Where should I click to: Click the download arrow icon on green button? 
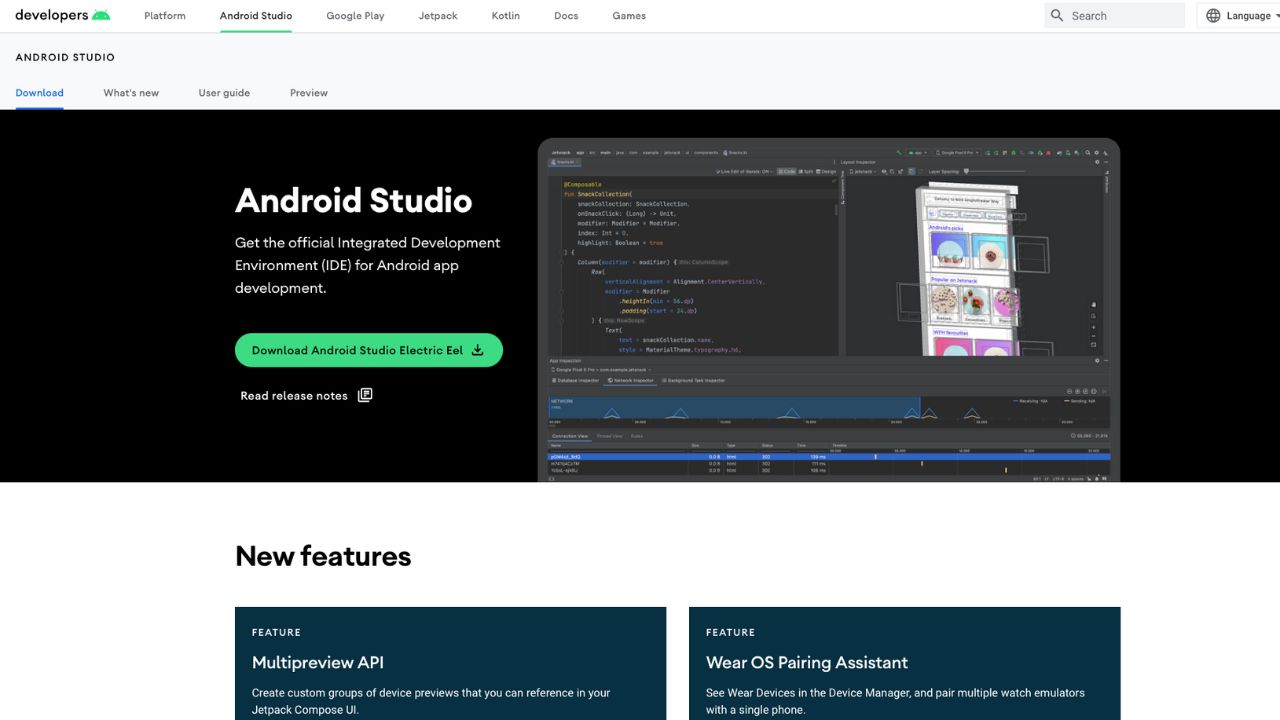(477, 350)
